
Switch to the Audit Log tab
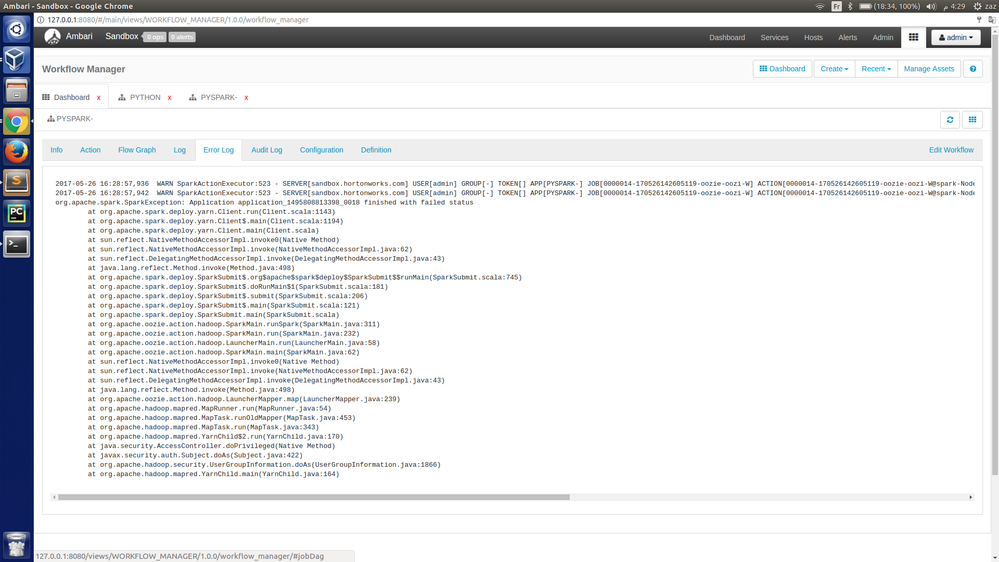266,150
